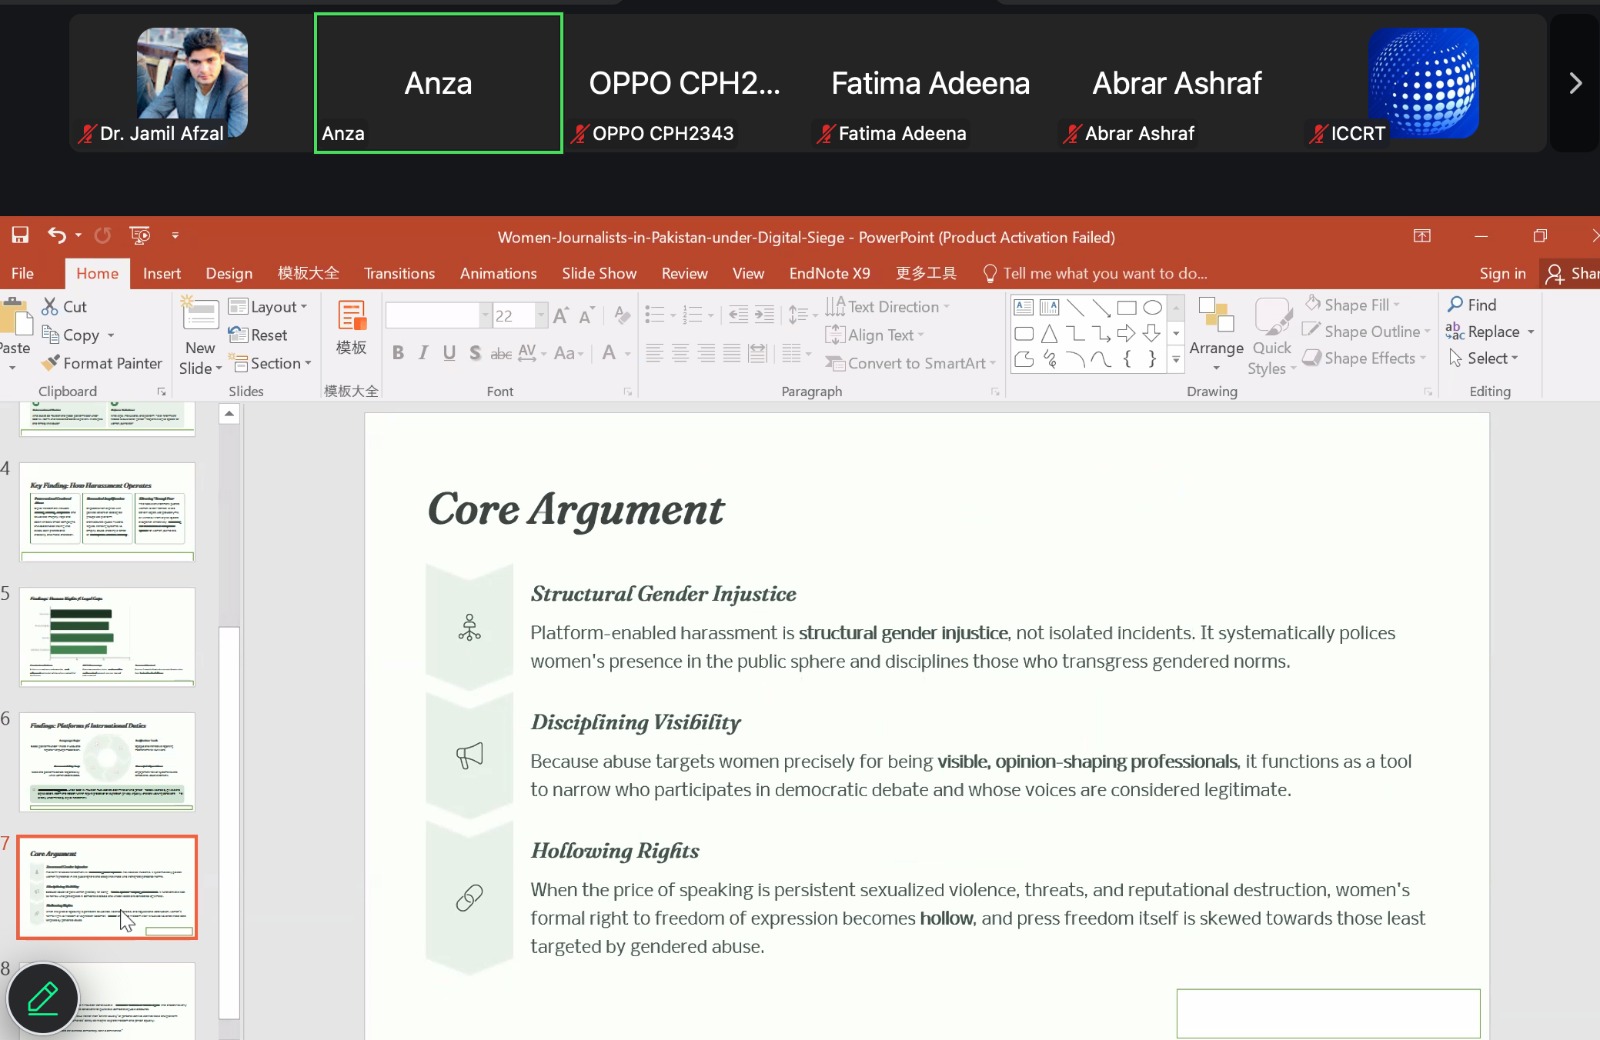Screen dimensions: 1600x1040
Task: Click the Find magnifier icon
Action: coord(1456,305)
